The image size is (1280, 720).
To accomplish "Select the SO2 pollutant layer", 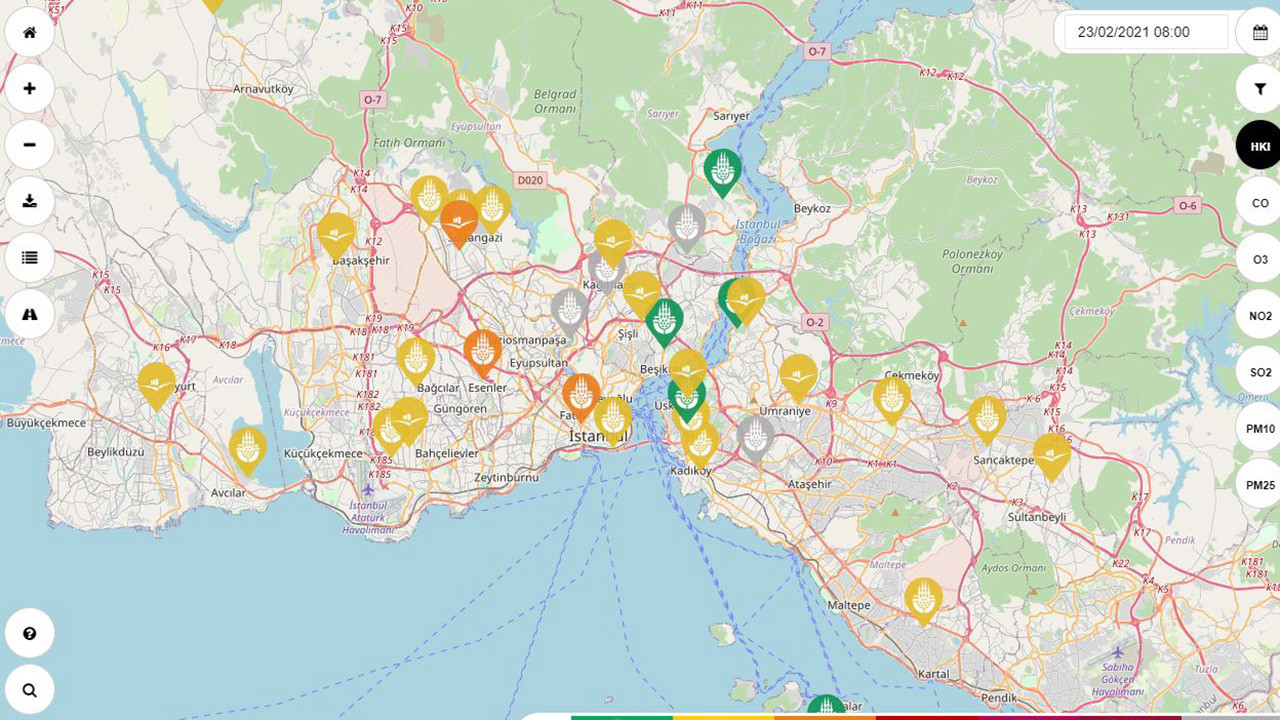I will coord(1260,372).
